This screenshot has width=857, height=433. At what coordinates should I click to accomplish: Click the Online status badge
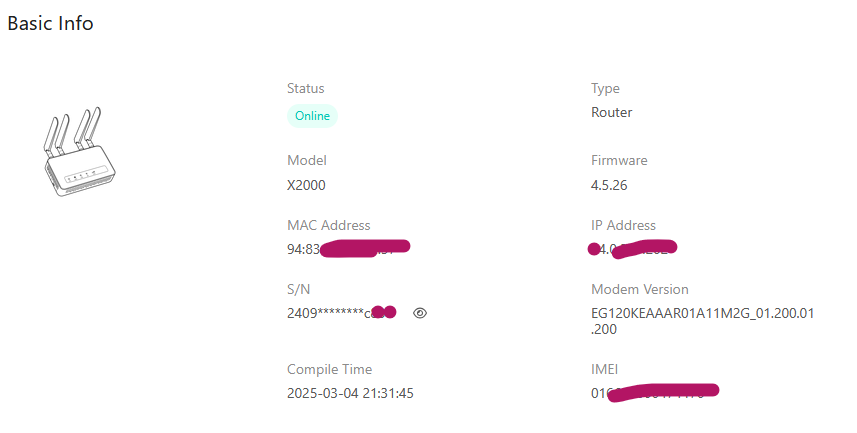313,116
